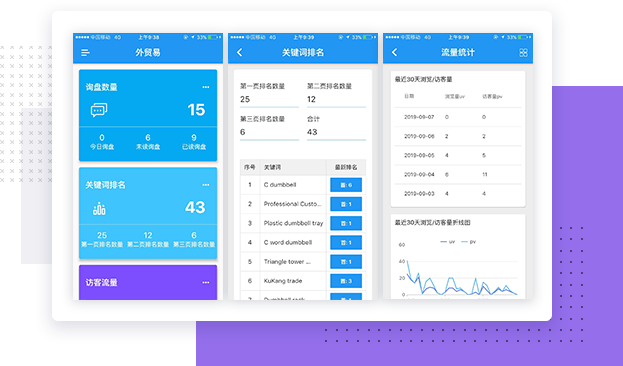
Task: Click the ranking button for Plastic dumbbell tray
Action: pyautogui.click(x=346, y=223)
